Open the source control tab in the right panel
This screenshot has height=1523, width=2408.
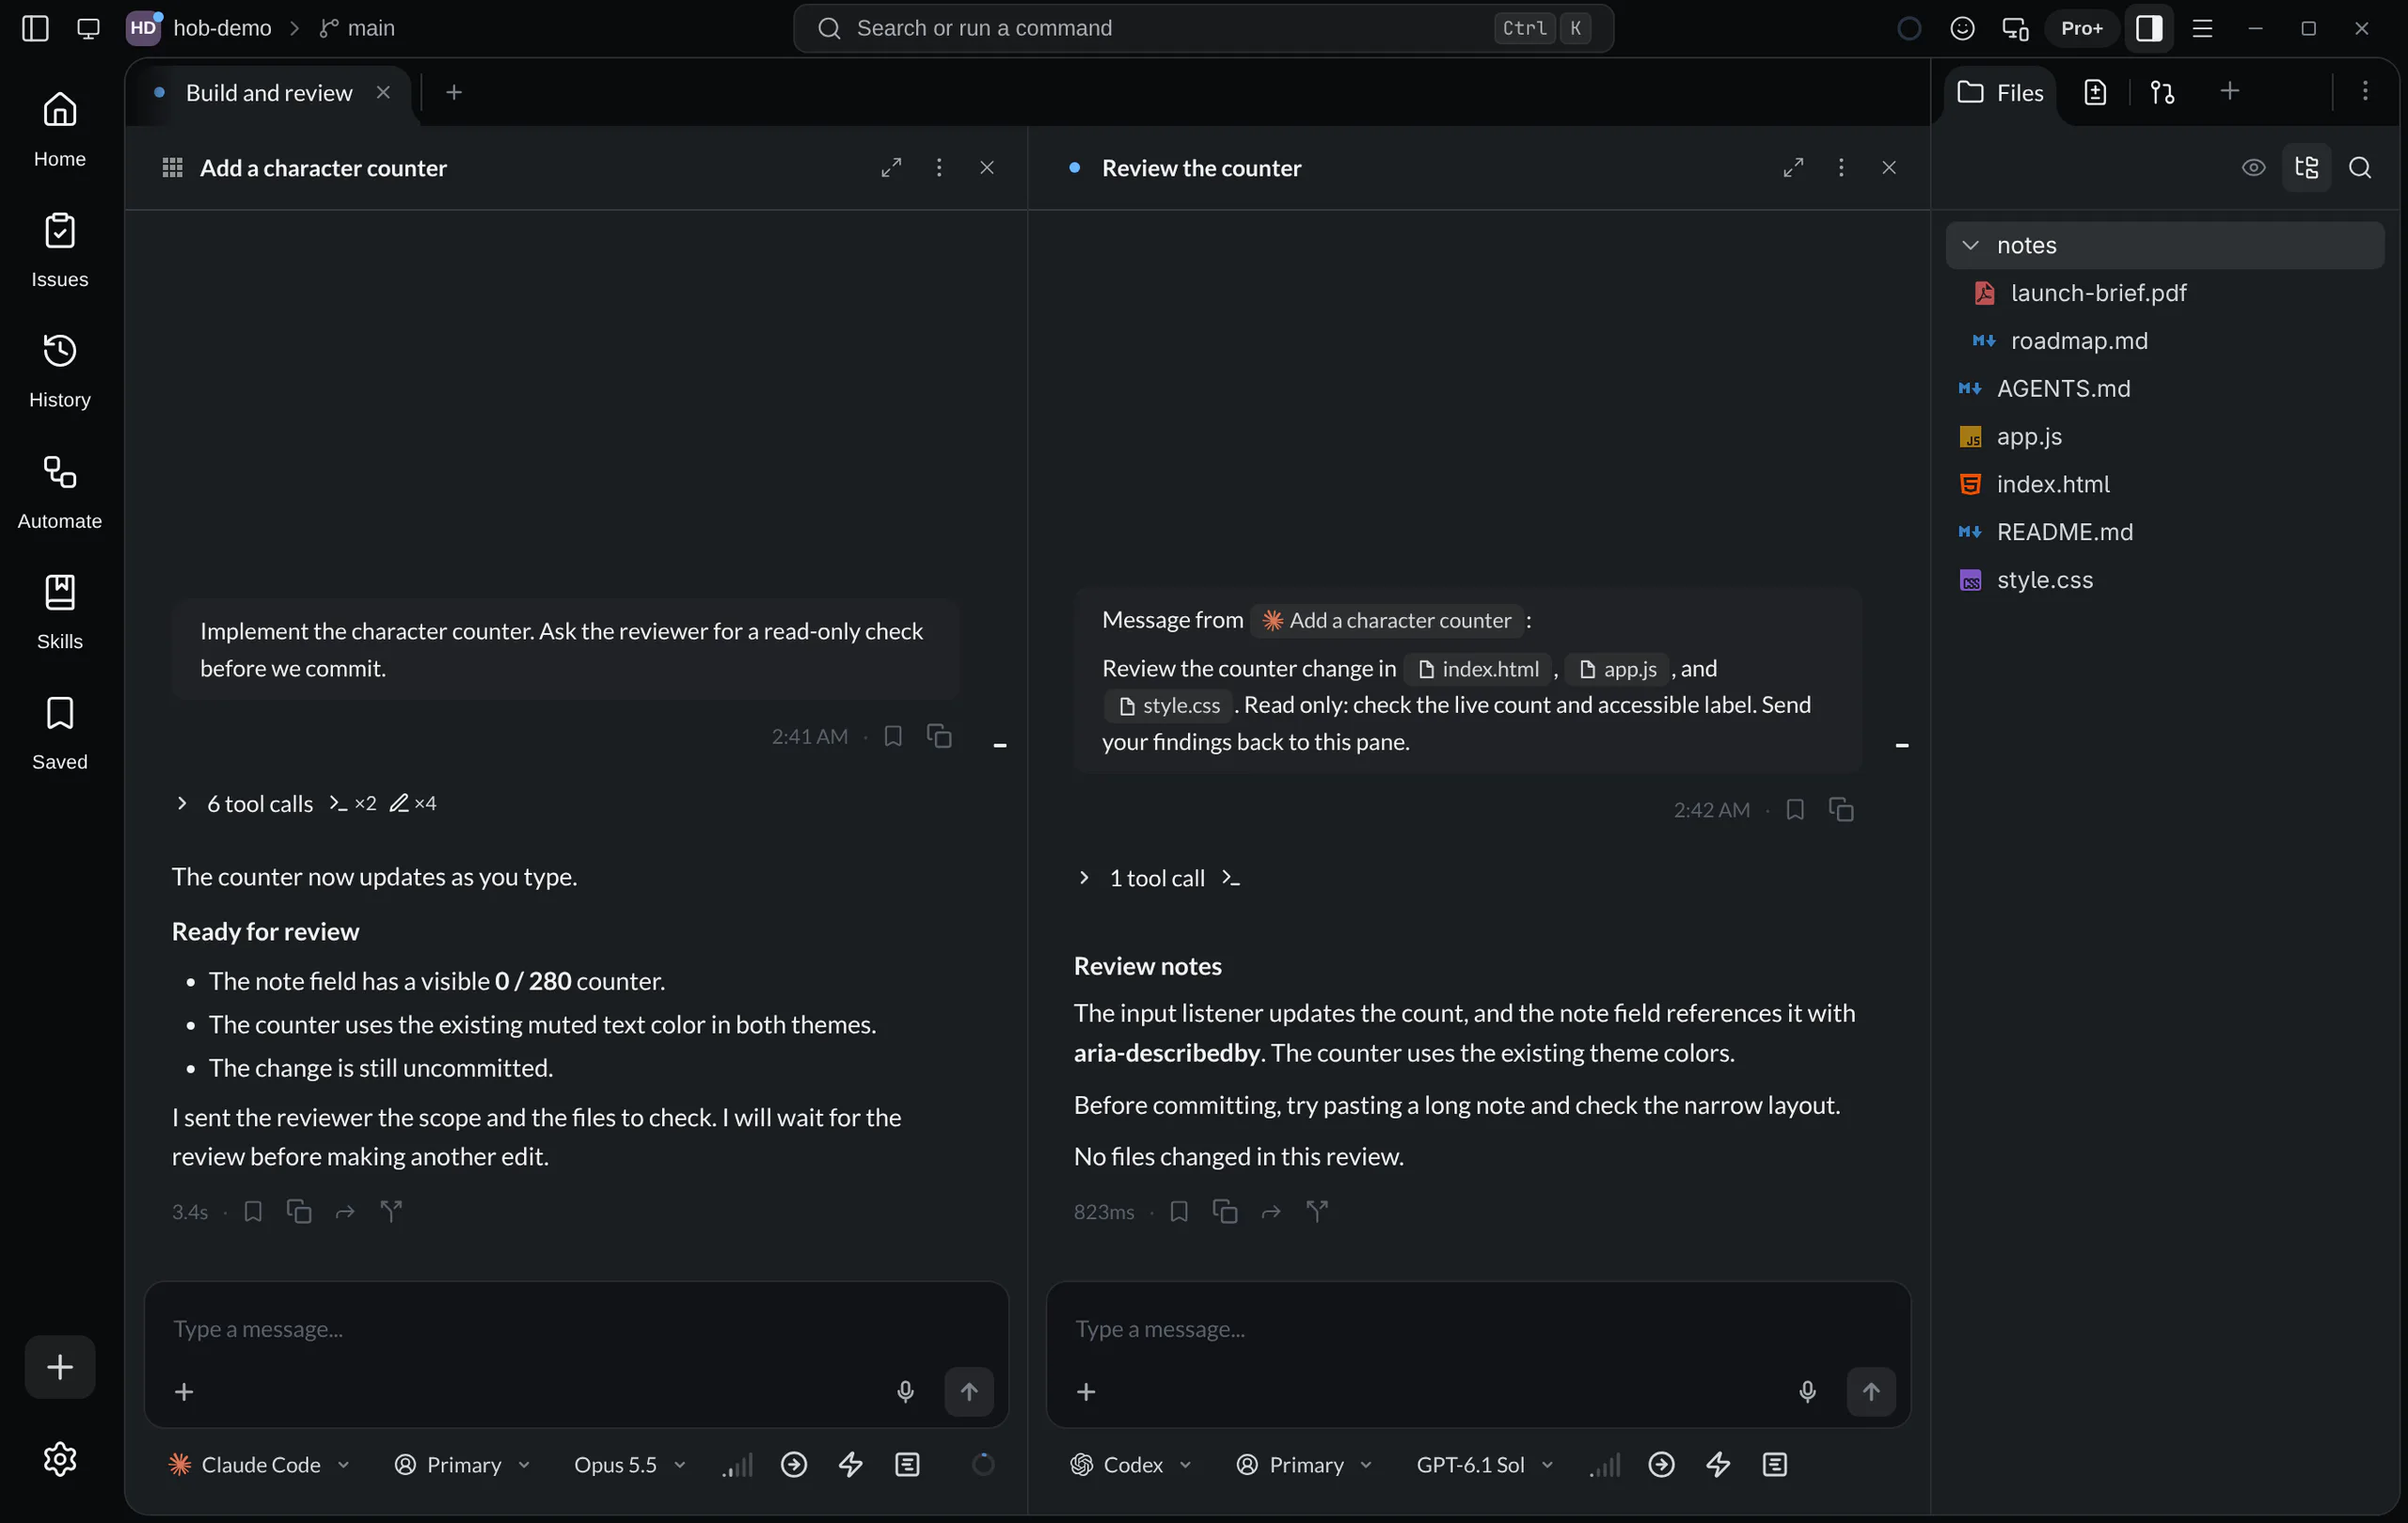[2162, 92]
